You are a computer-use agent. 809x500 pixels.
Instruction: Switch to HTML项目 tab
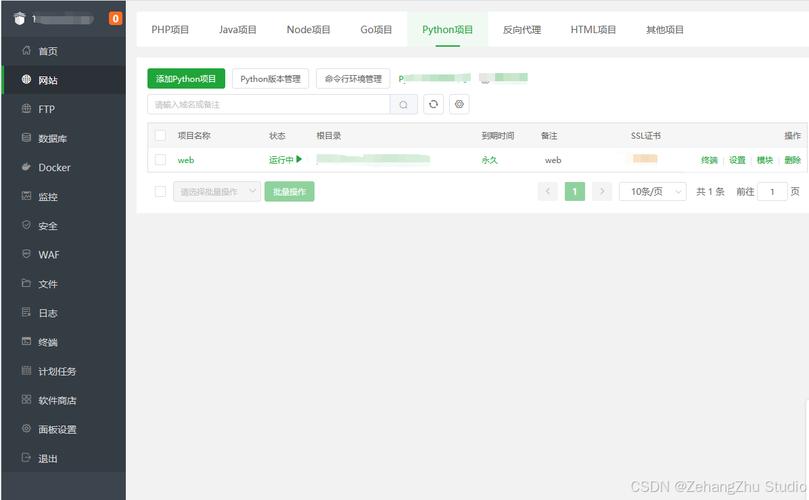click(x=593, y=29)
